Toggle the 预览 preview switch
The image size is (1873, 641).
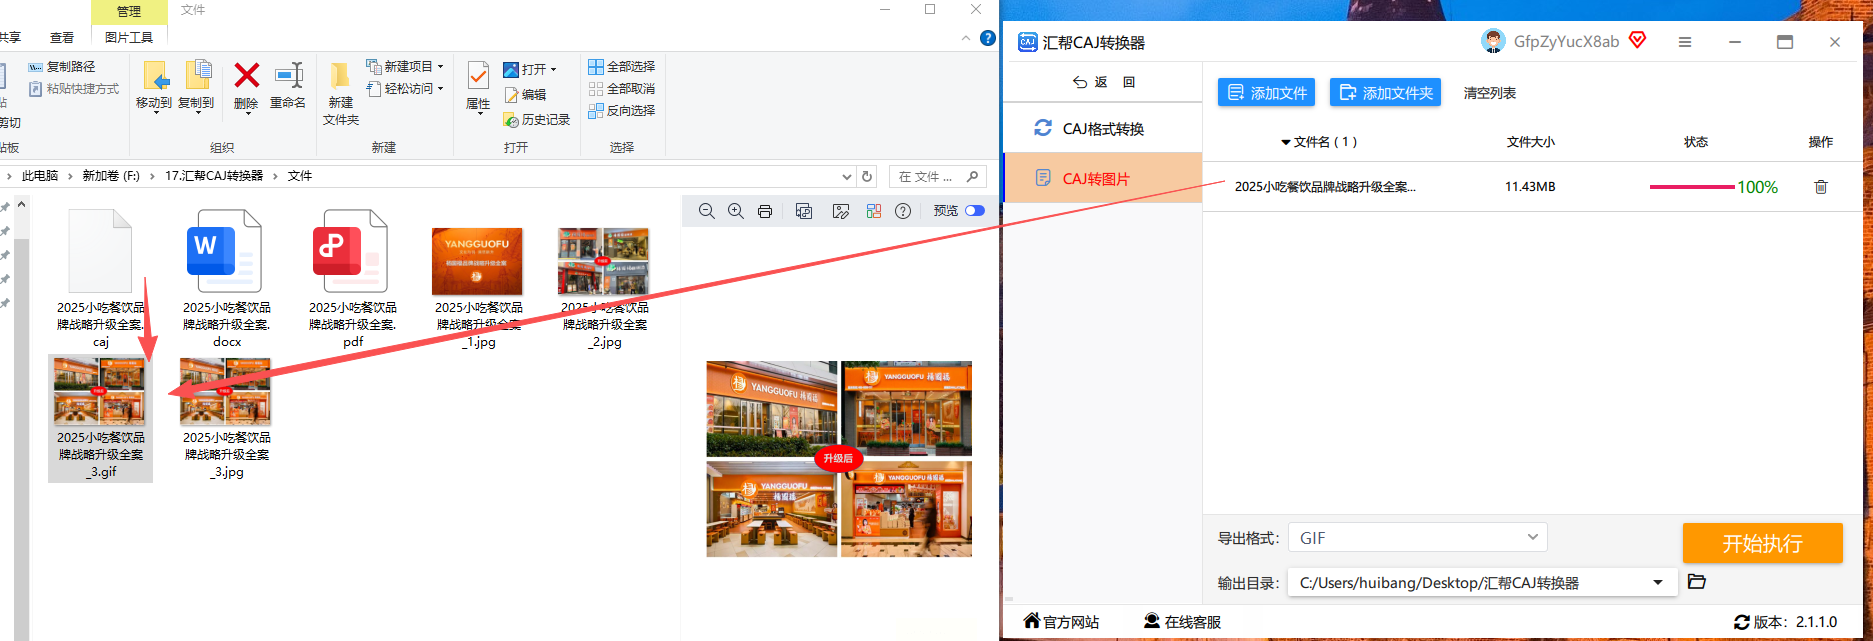coord(974,211)
